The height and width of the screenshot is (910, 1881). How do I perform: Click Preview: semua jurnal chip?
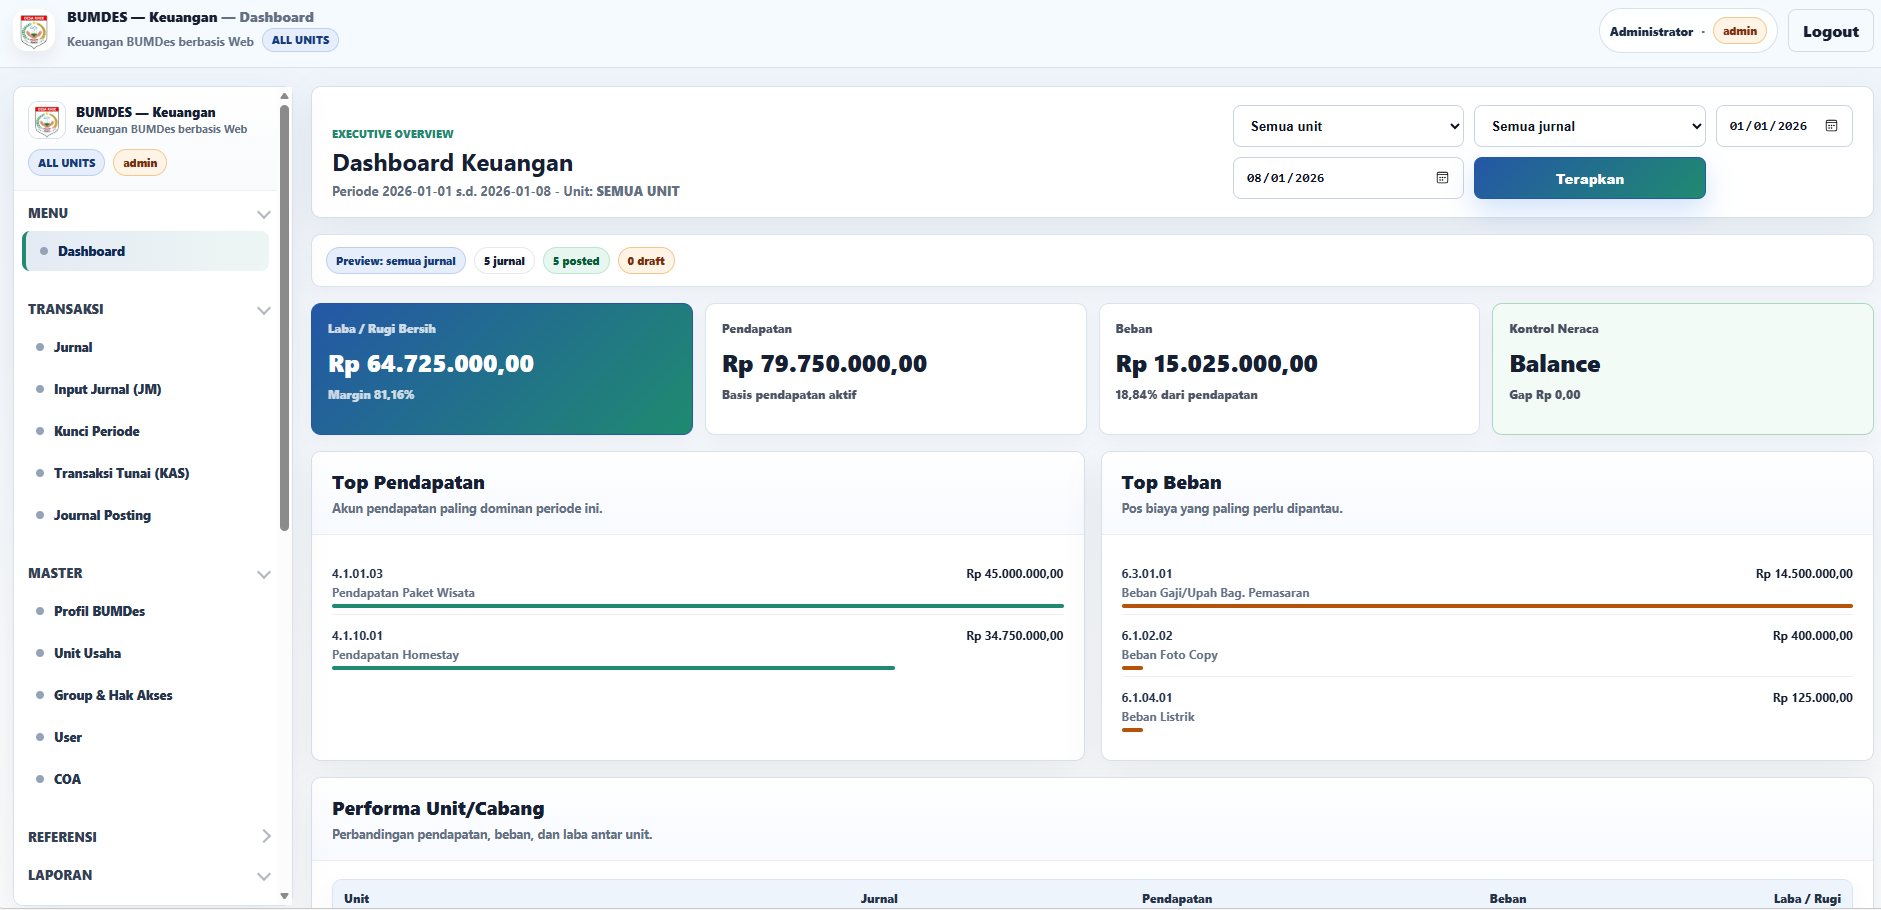coord(396,261)
